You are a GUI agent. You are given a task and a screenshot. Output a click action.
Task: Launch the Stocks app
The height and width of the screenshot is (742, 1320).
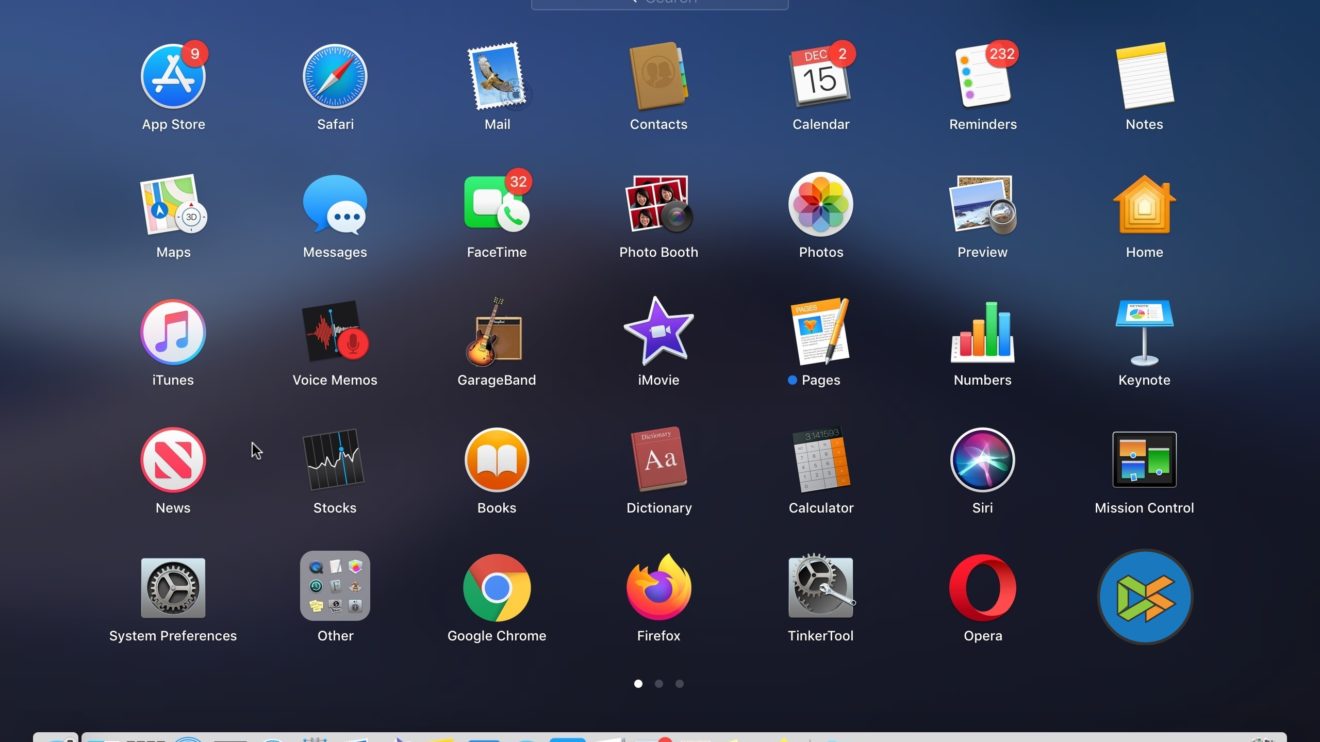pyautogui.click(x=335, y=460)
